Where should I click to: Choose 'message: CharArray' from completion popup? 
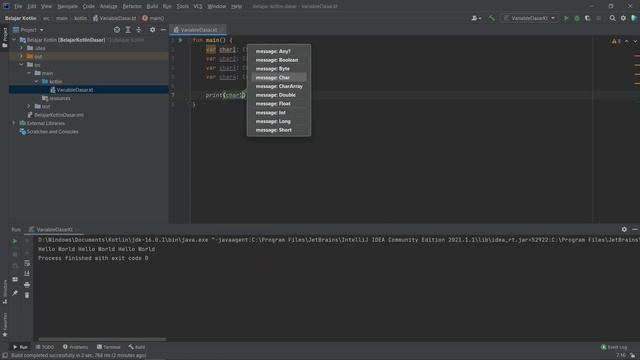[279, 87]
